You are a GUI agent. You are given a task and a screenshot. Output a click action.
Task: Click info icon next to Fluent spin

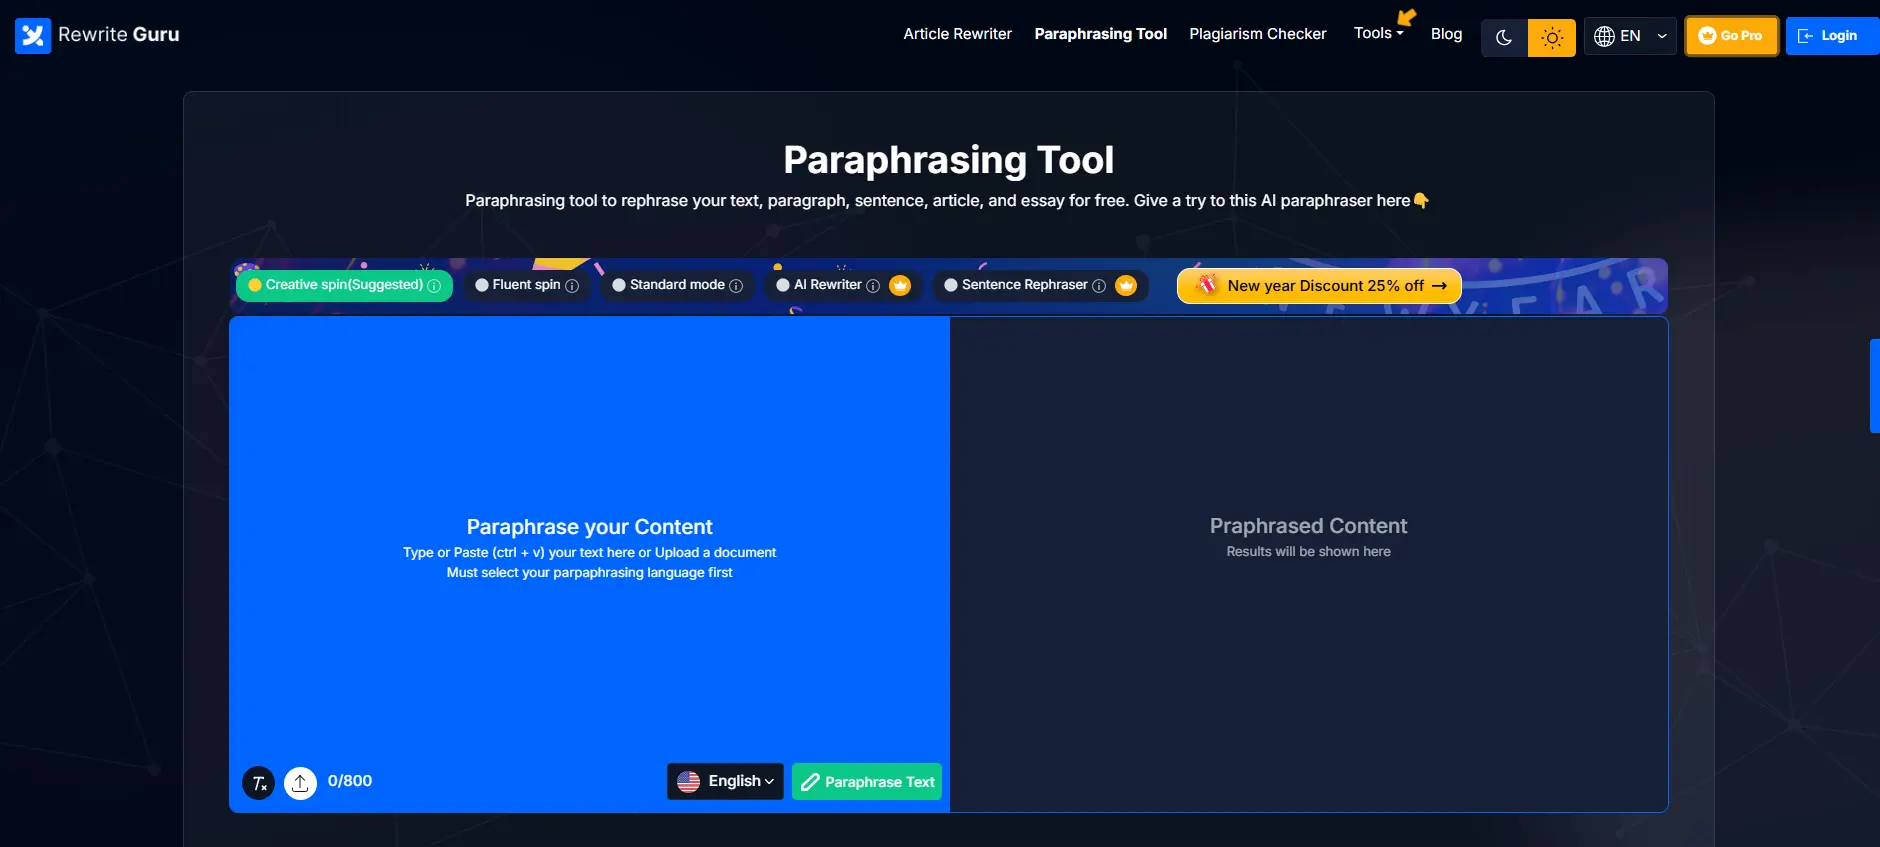coord(572,286)
